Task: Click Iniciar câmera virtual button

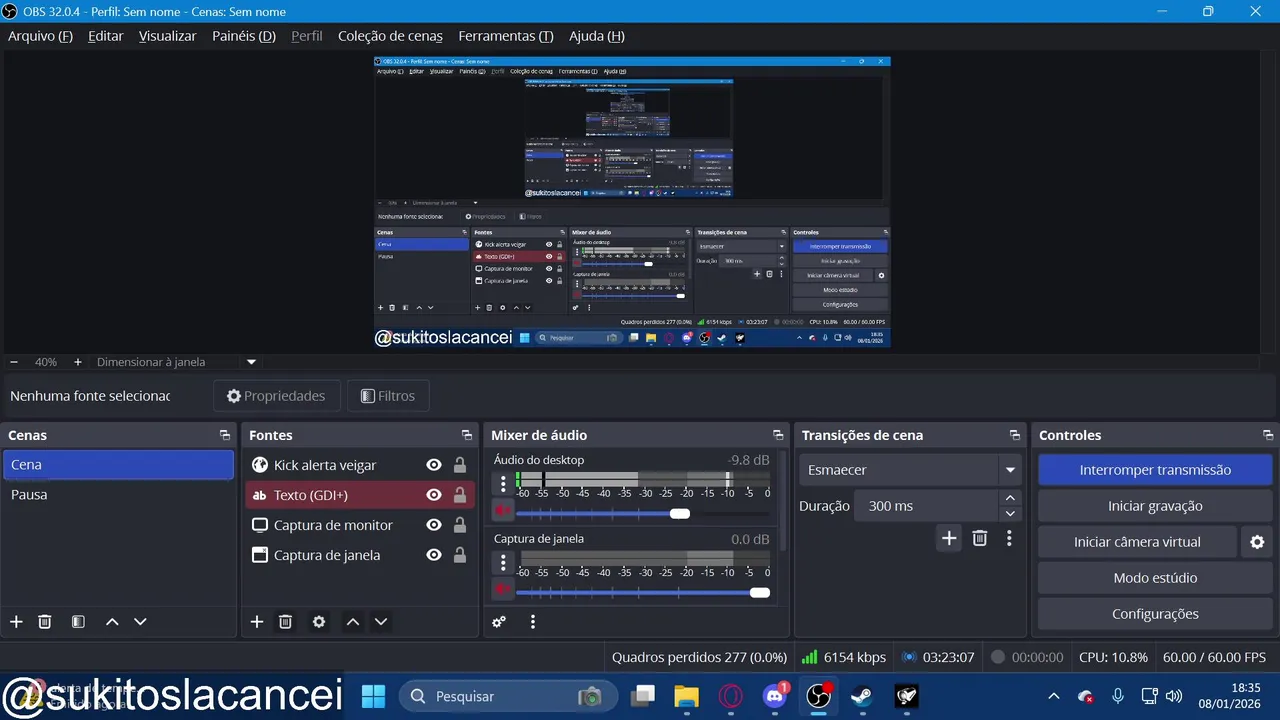Action: [1137, 542]
